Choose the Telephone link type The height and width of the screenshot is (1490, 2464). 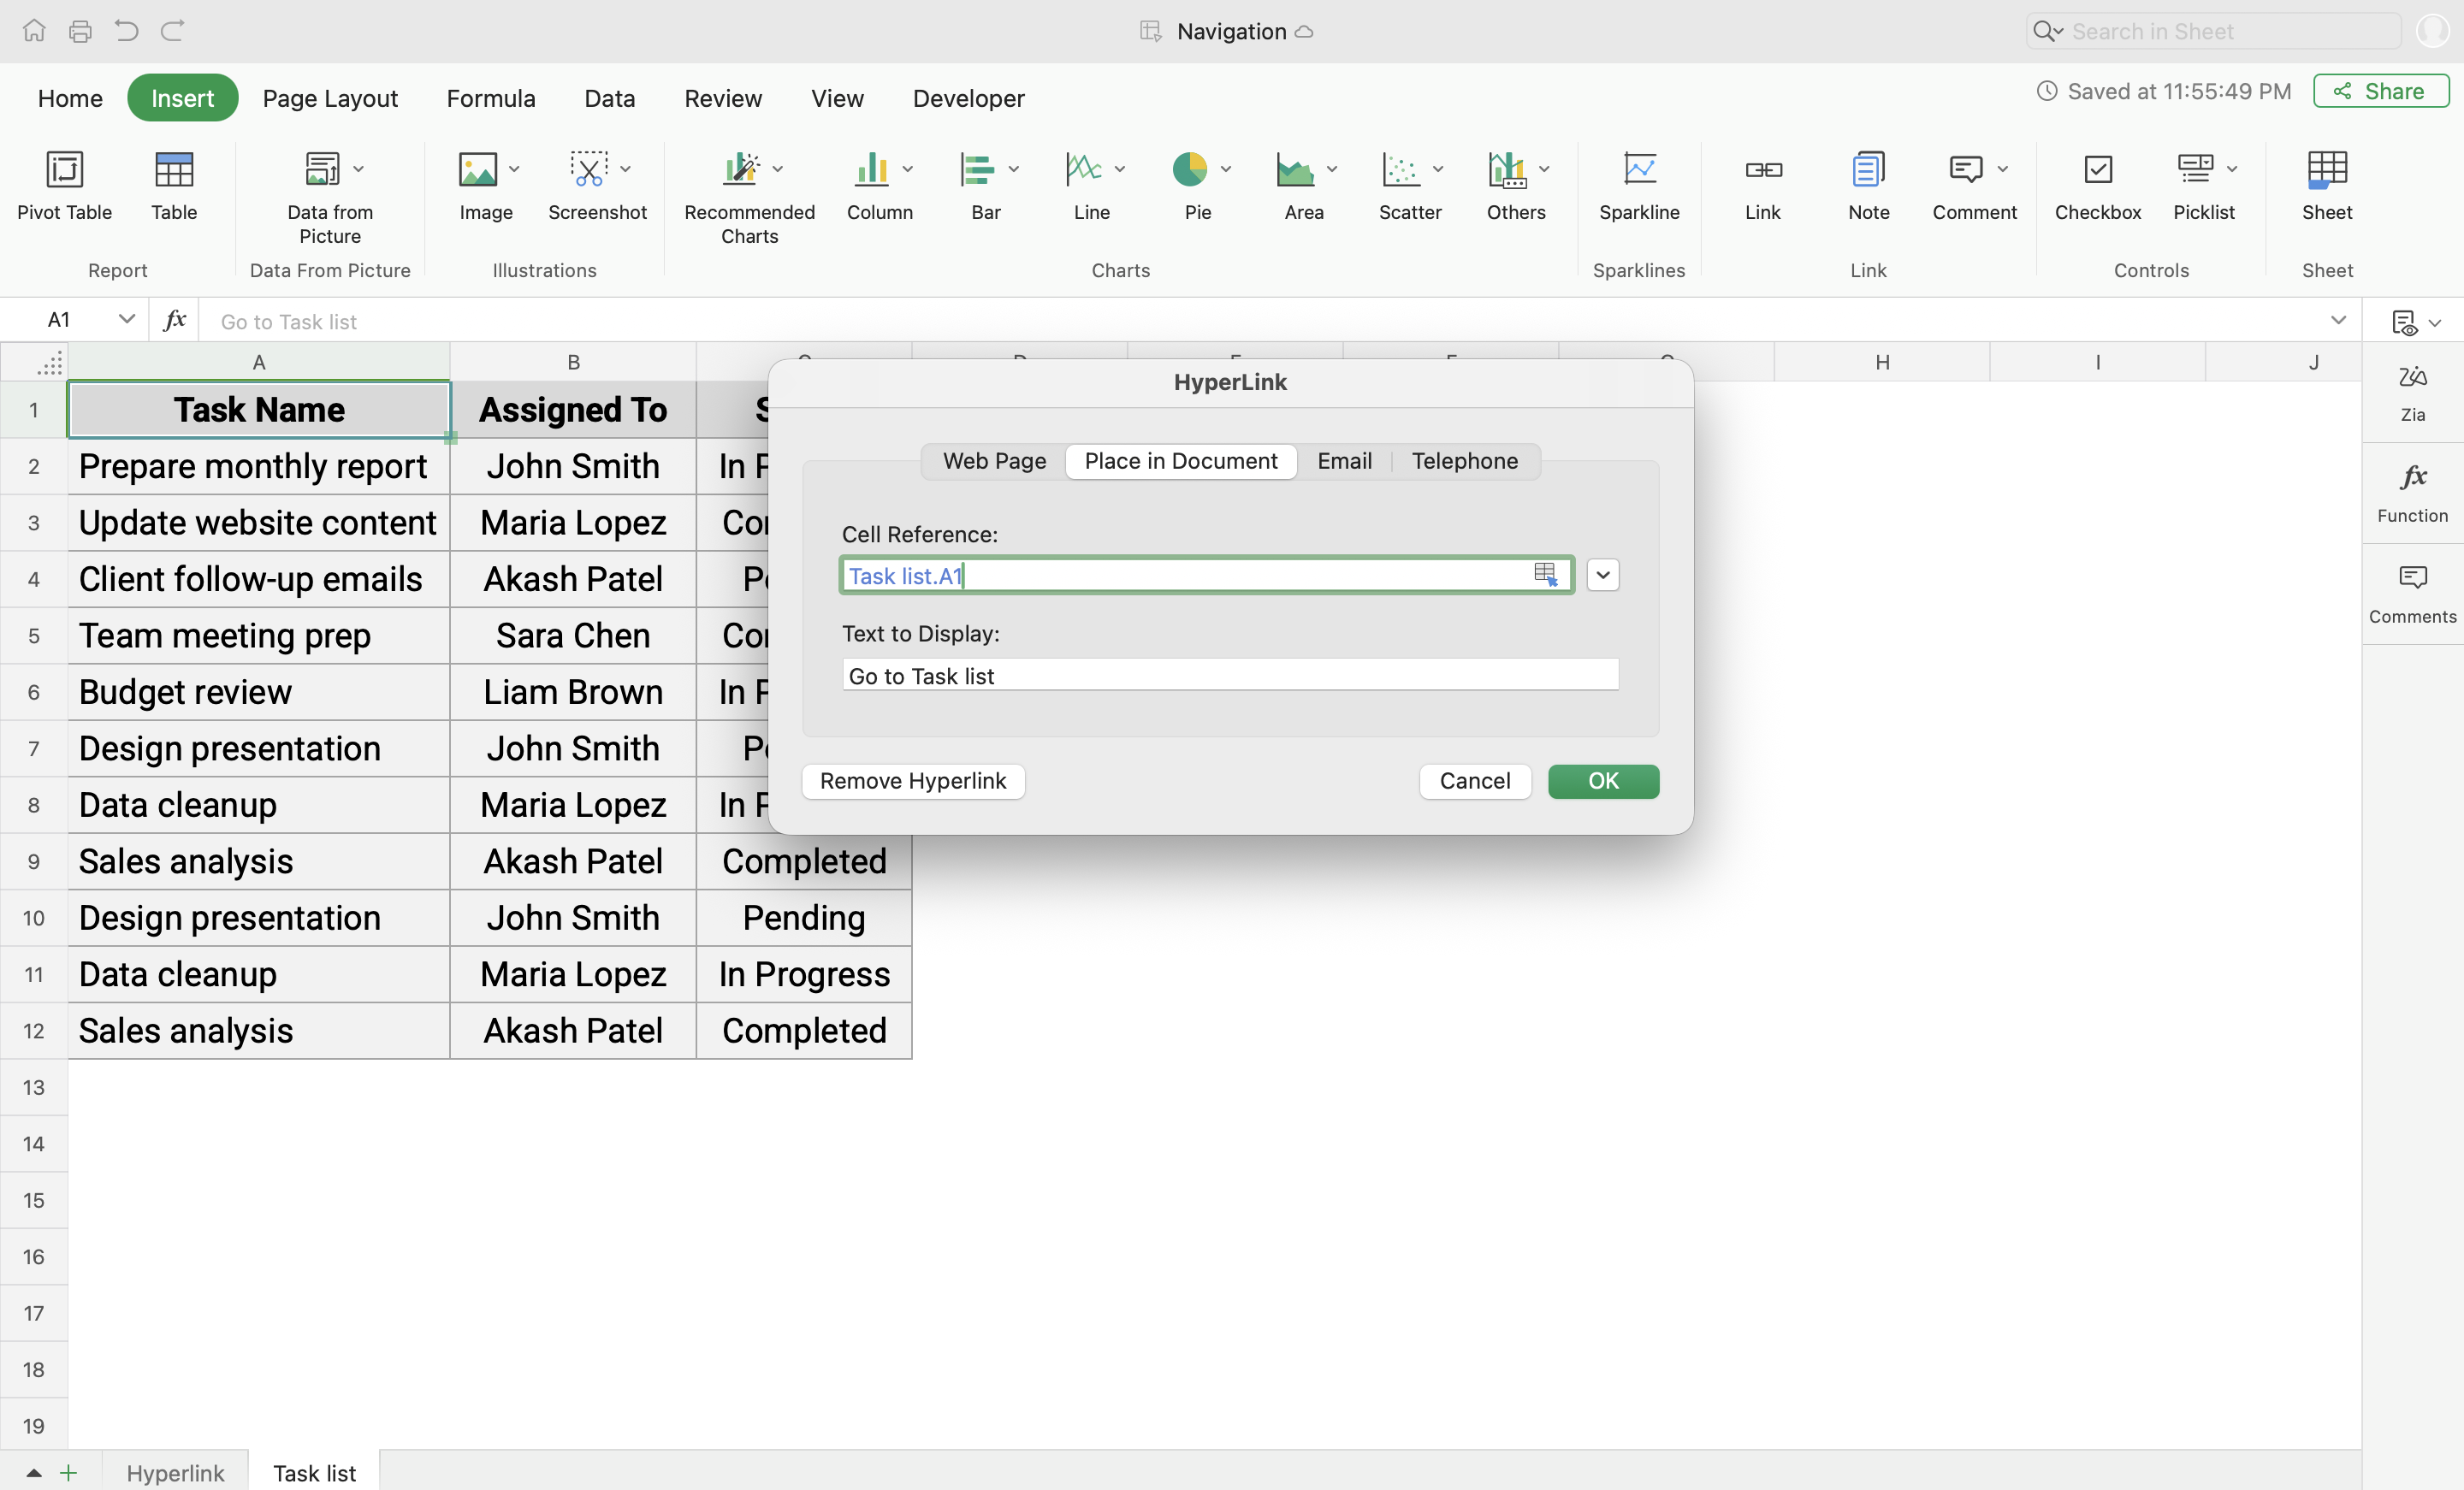(1464, 461)
